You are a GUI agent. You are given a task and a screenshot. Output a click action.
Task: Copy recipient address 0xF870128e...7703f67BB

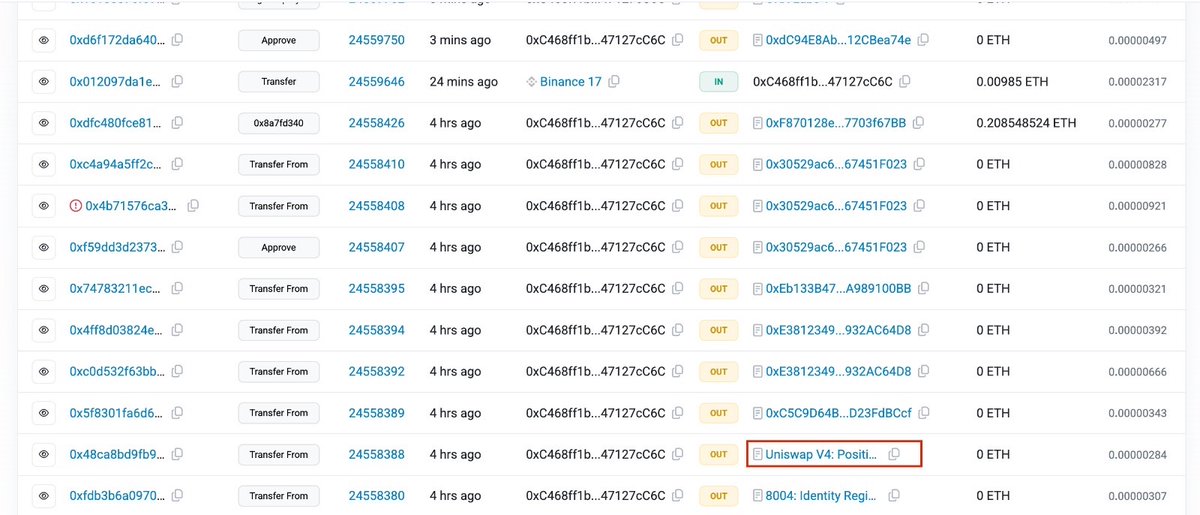tap(918, 123)
